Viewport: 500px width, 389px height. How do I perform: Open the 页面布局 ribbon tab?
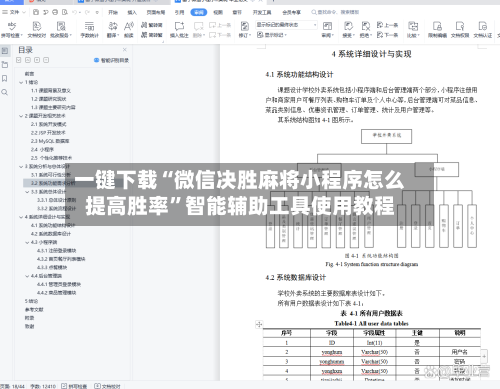coord(156,12)
